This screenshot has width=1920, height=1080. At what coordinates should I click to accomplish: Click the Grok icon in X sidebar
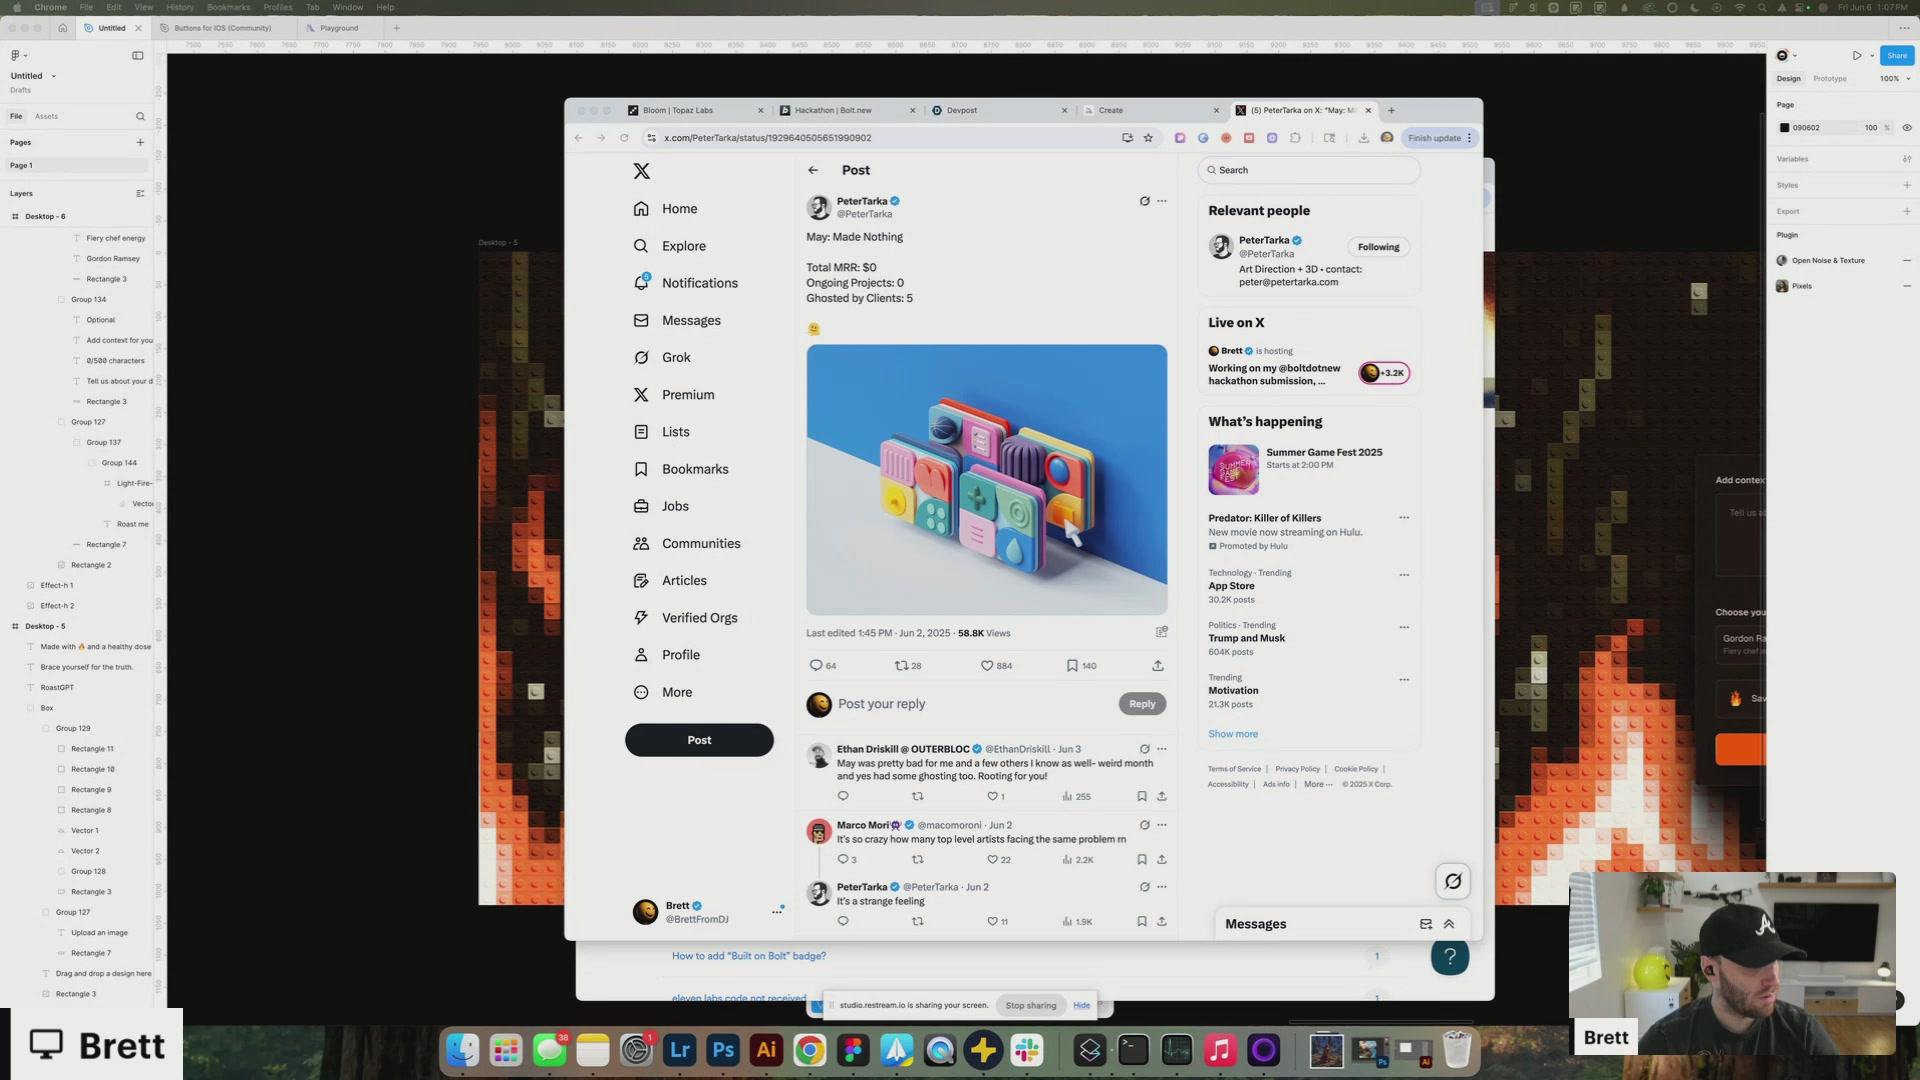point(641,358)
